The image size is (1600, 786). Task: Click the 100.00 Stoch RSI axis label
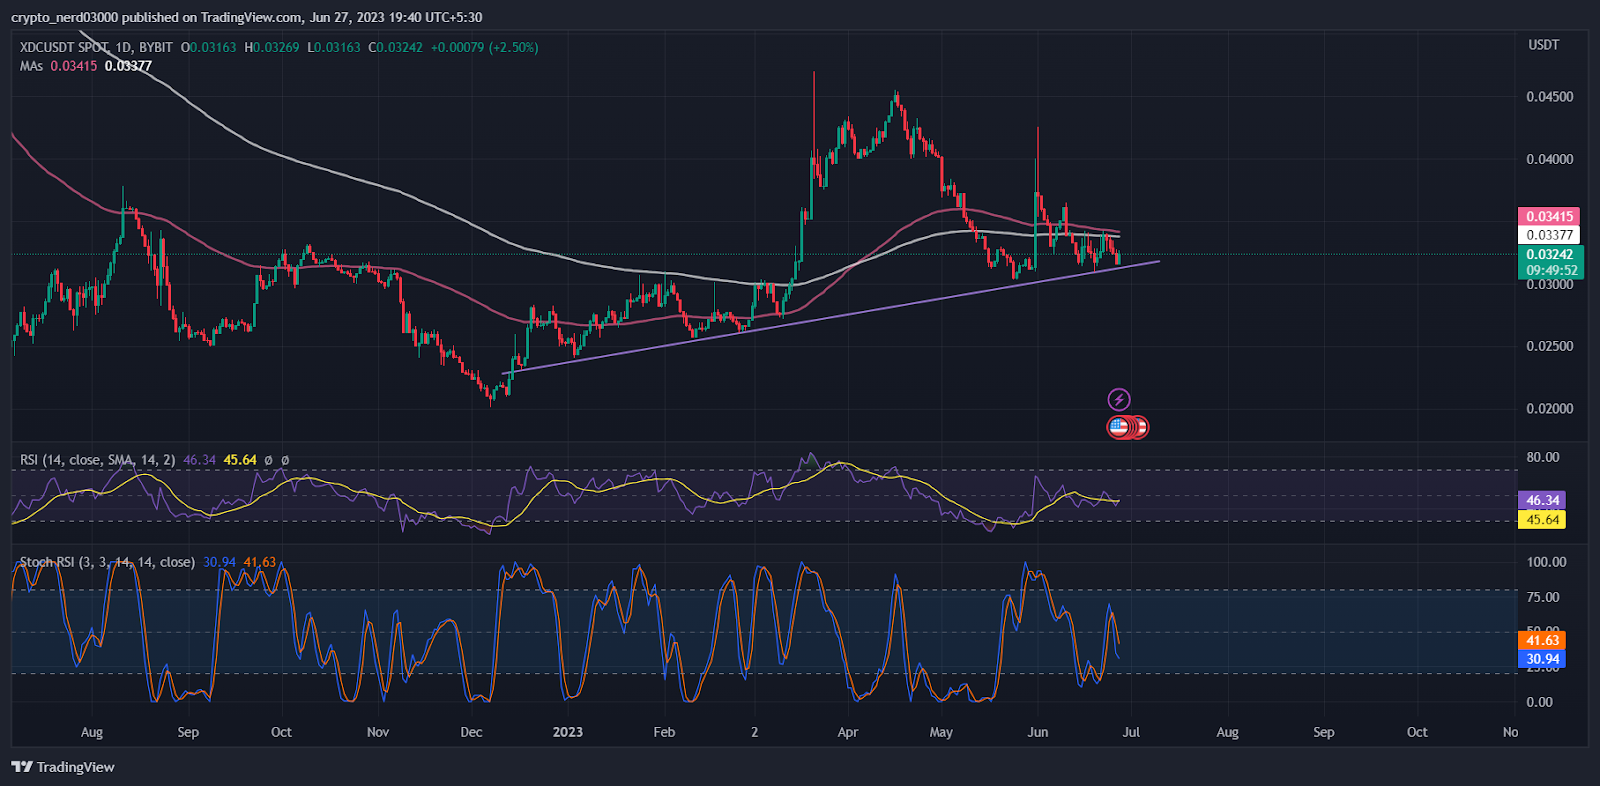(x=1546, y=562)
